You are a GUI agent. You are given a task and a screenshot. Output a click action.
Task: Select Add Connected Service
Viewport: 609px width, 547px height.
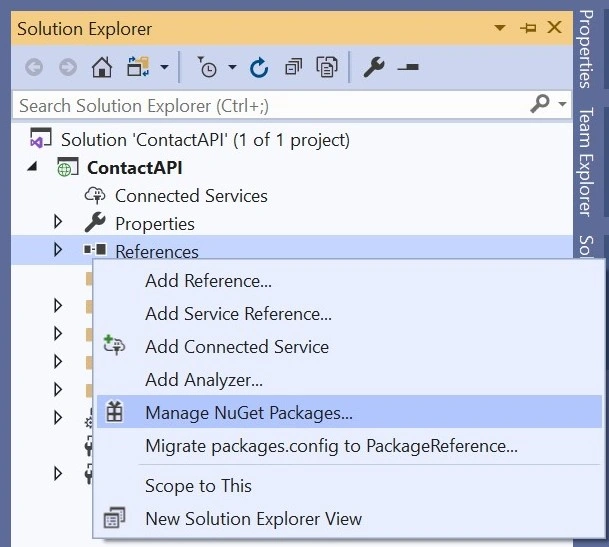[237, 347]
